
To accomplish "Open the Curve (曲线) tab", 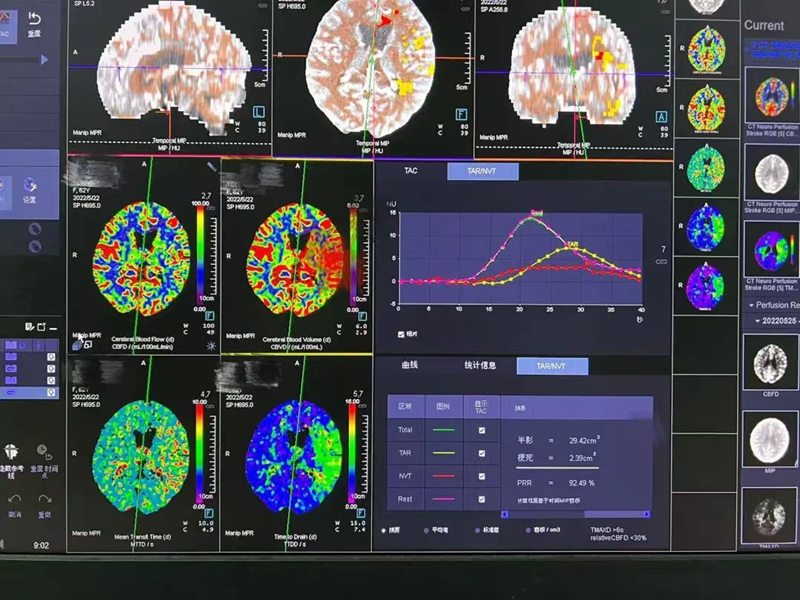I will 410,366.
